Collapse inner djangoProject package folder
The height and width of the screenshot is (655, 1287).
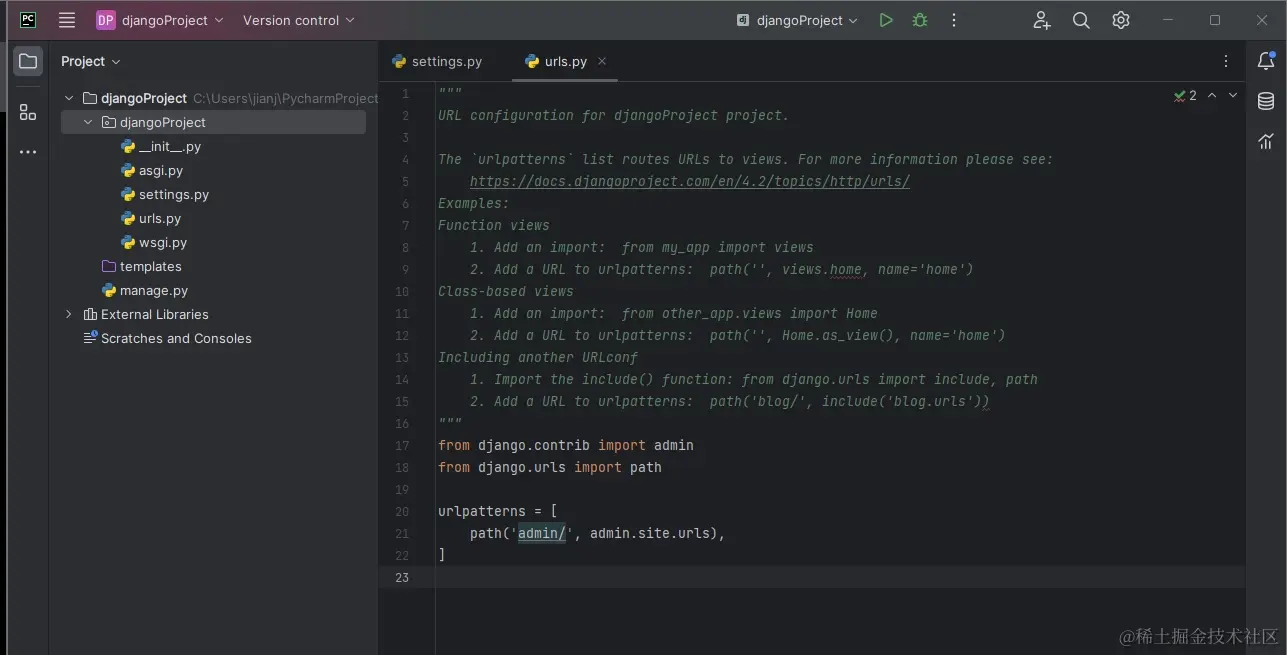pyautogui.click(x=88, y=122)
